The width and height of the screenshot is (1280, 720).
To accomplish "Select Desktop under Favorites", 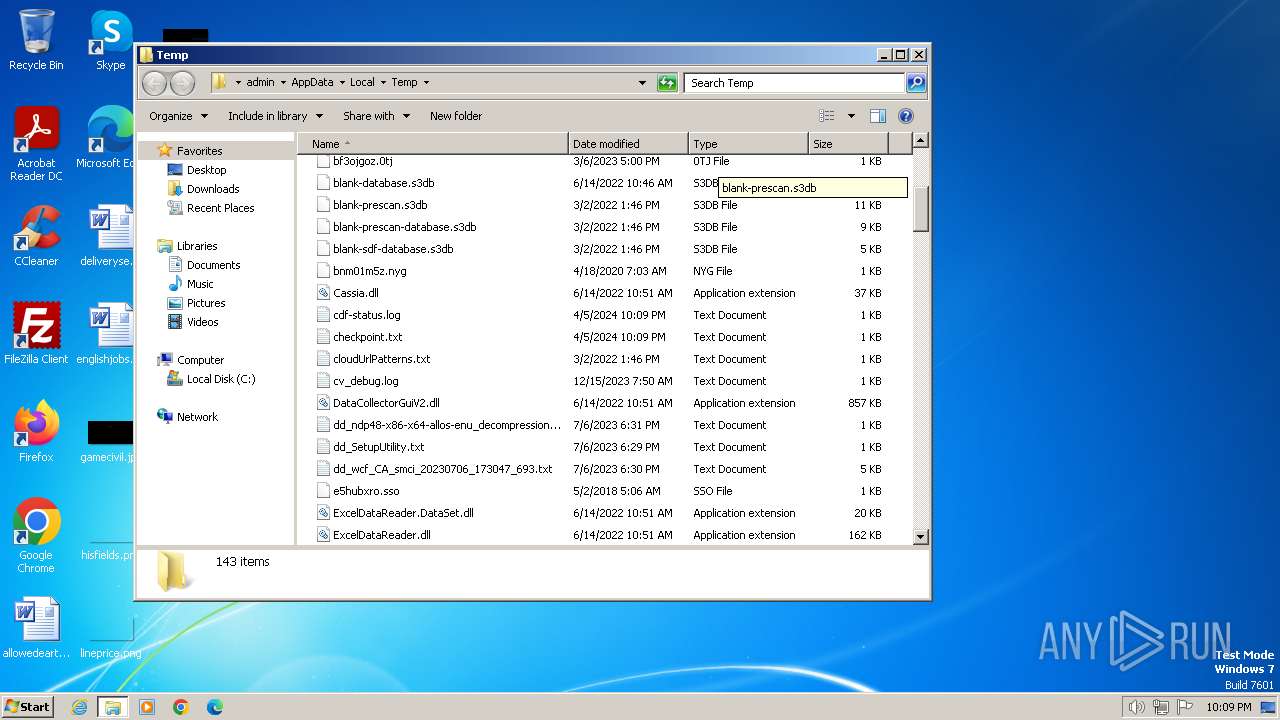I will [x=206, y=170].
